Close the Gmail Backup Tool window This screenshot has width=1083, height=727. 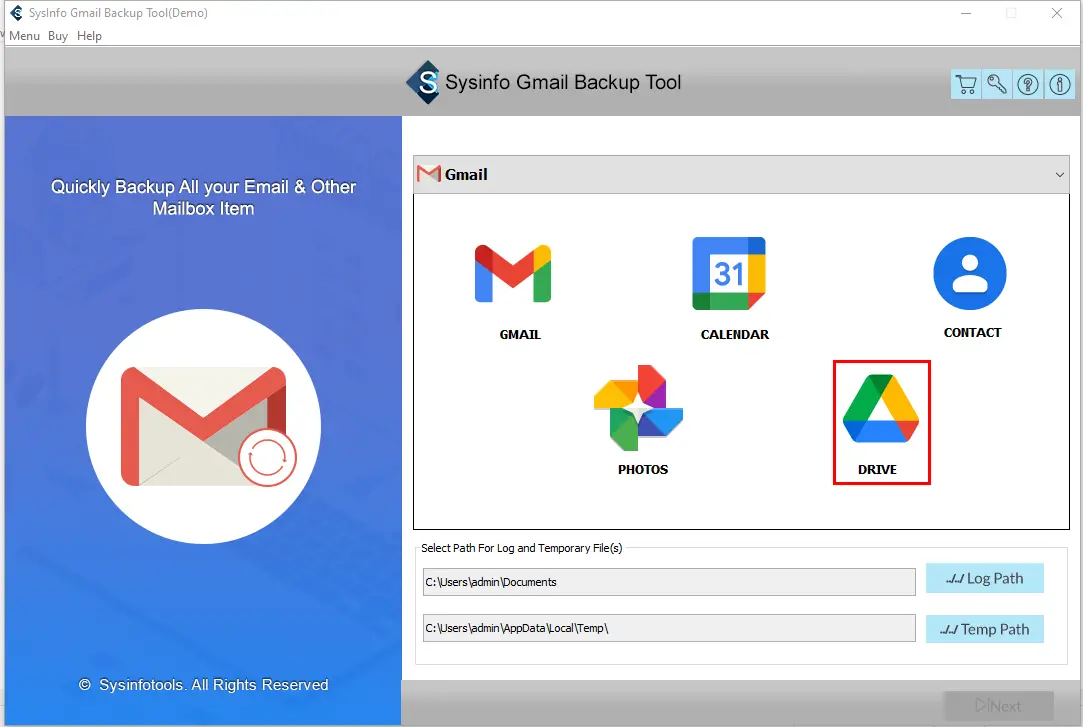1057,13
